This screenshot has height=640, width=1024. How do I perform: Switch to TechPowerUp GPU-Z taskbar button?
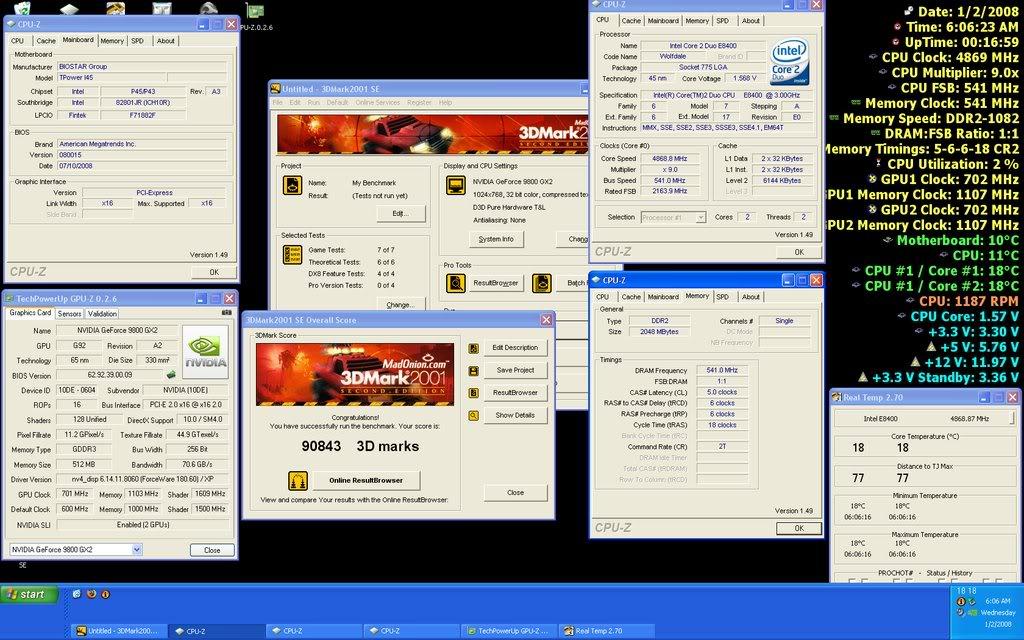[x=508, y=631]
